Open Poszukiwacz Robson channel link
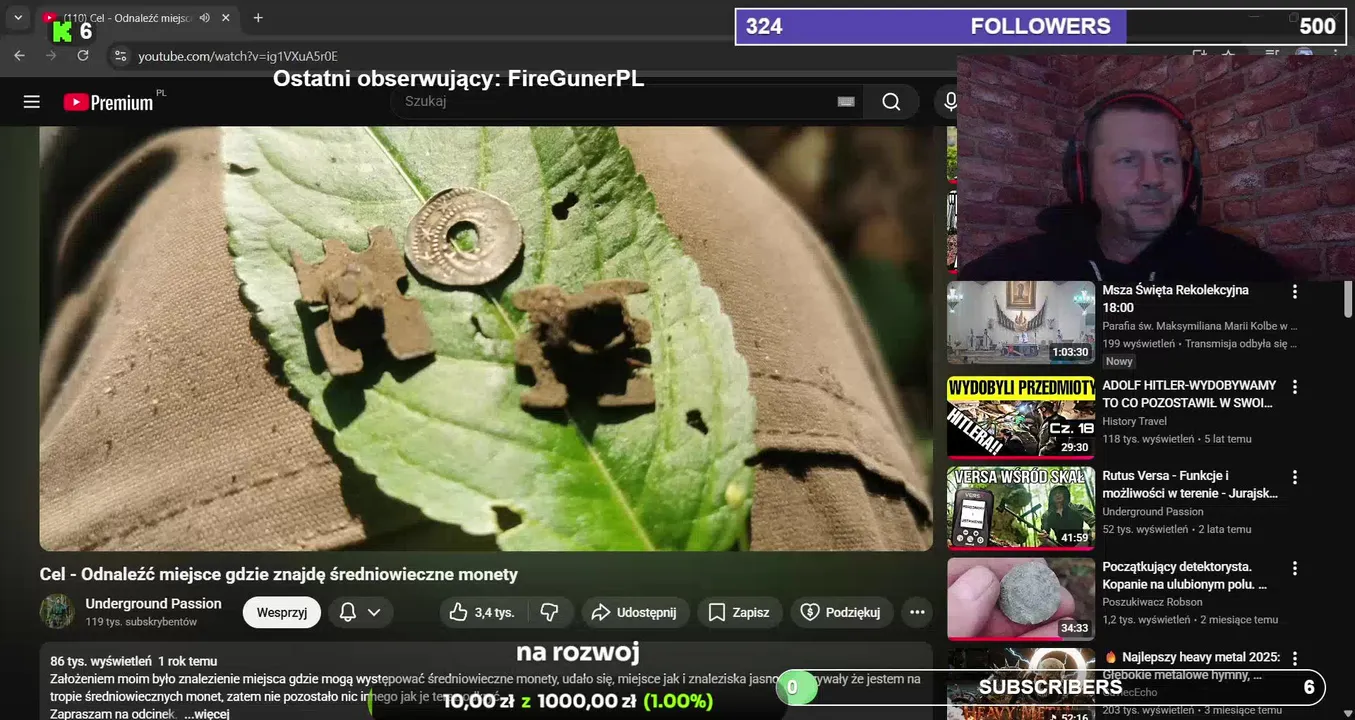Viewport: 1355px width, 720px height. pyautogui.click(x=1152, y=602)
